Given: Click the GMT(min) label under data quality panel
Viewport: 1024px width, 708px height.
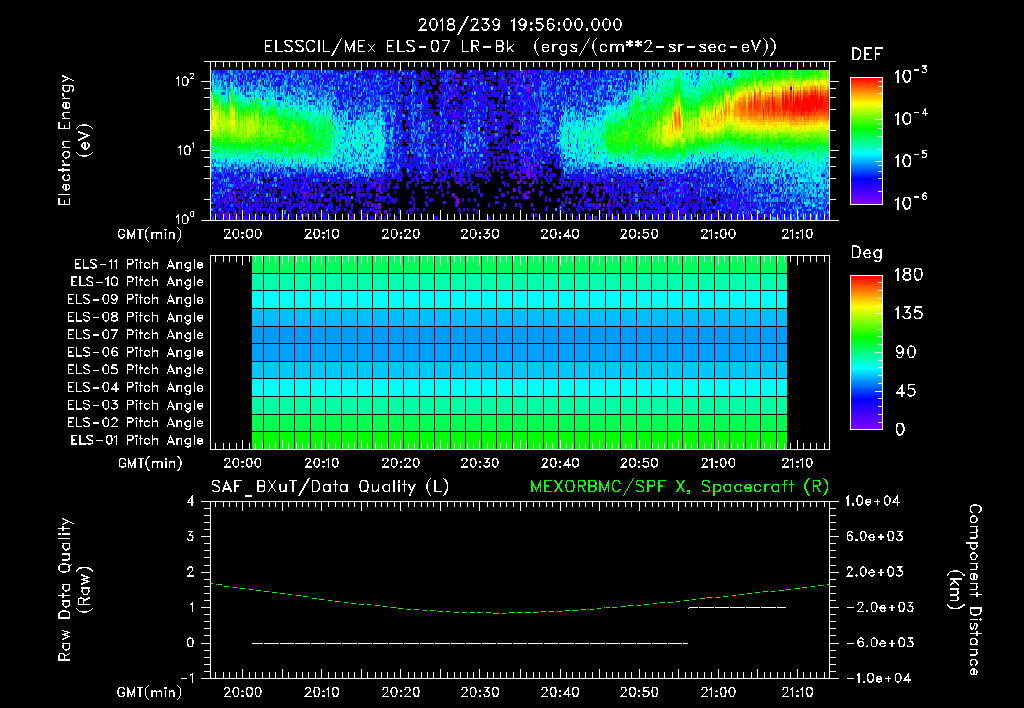Looking at the screenshot, I should pos(150,692).
